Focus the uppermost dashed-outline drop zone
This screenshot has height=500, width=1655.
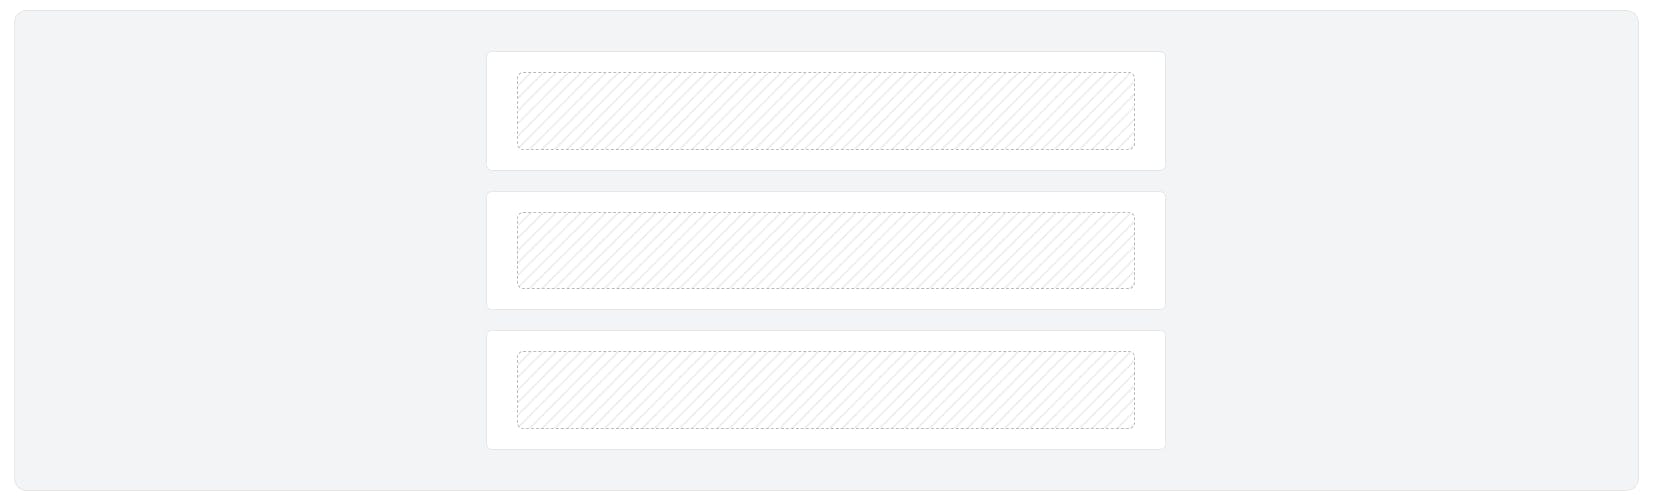pyautogui.click(x=826, y=111)
